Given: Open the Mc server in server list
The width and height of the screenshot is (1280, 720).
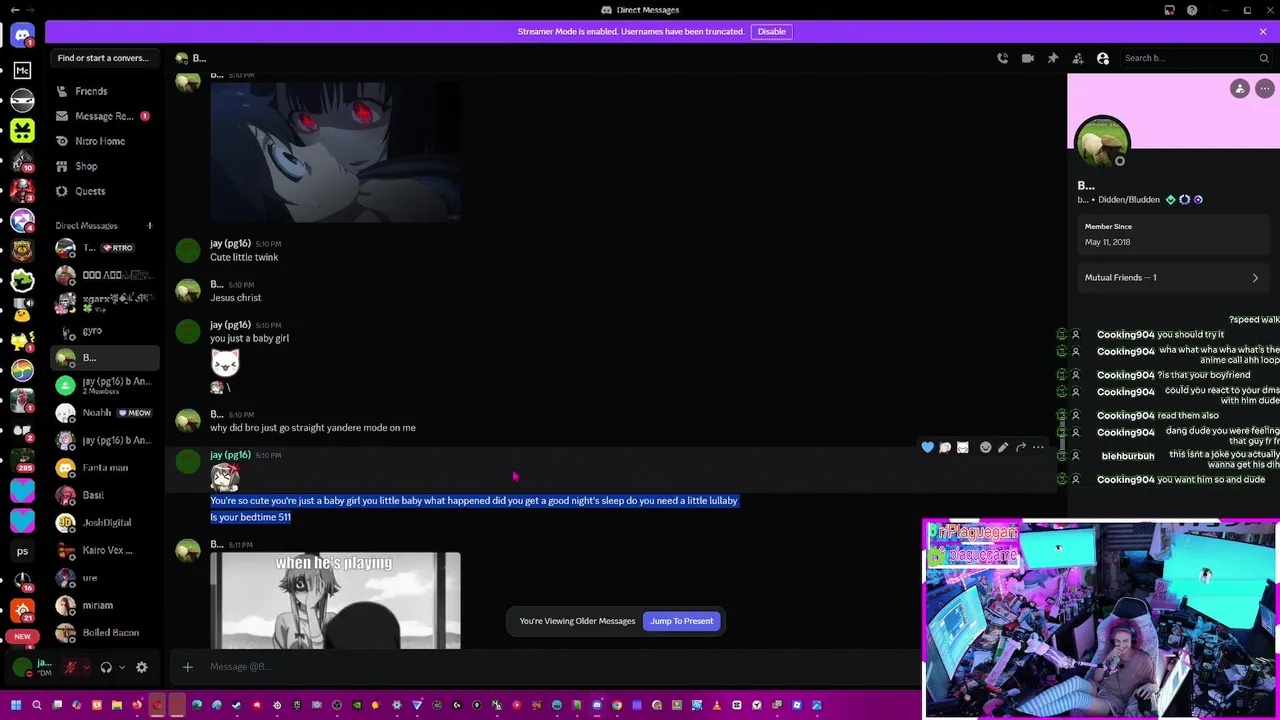Looking at the screenshot, I should [22, 70].
